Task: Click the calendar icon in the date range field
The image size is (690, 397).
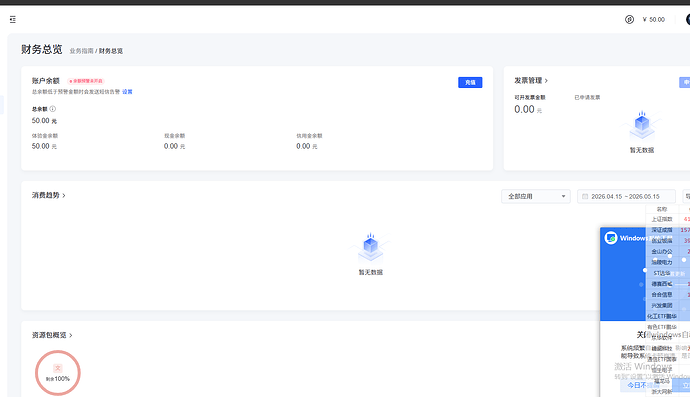Action: pos(585,196)
